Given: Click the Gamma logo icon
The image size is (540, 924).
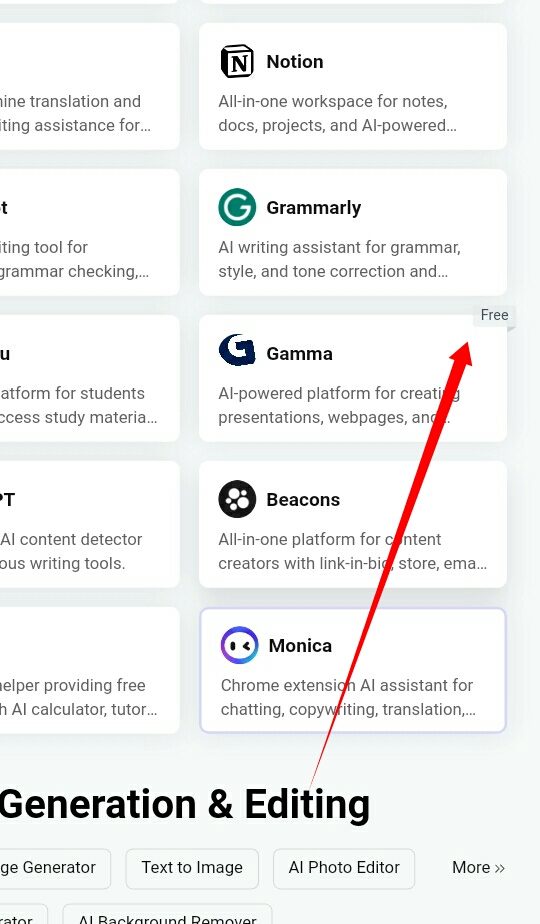Looking at the screenshot, I should [x=237, y=350].
